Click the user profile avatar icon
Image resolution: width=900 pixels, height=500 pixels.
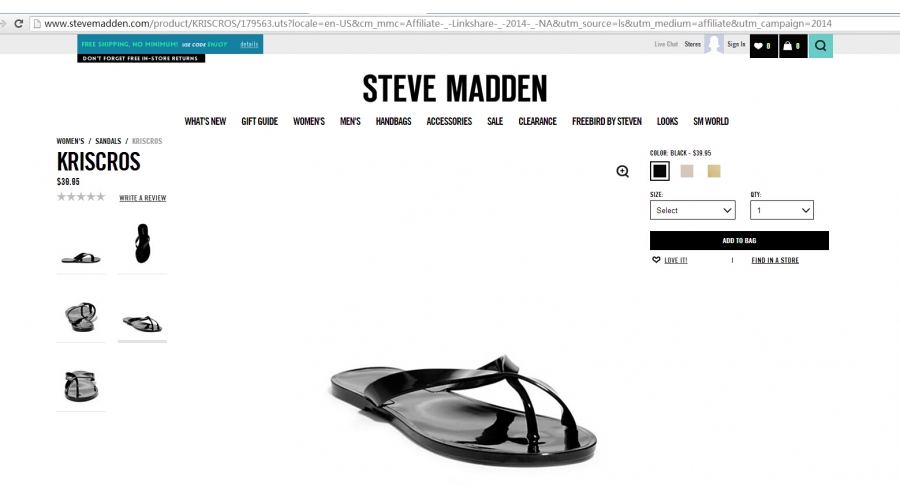714,44
